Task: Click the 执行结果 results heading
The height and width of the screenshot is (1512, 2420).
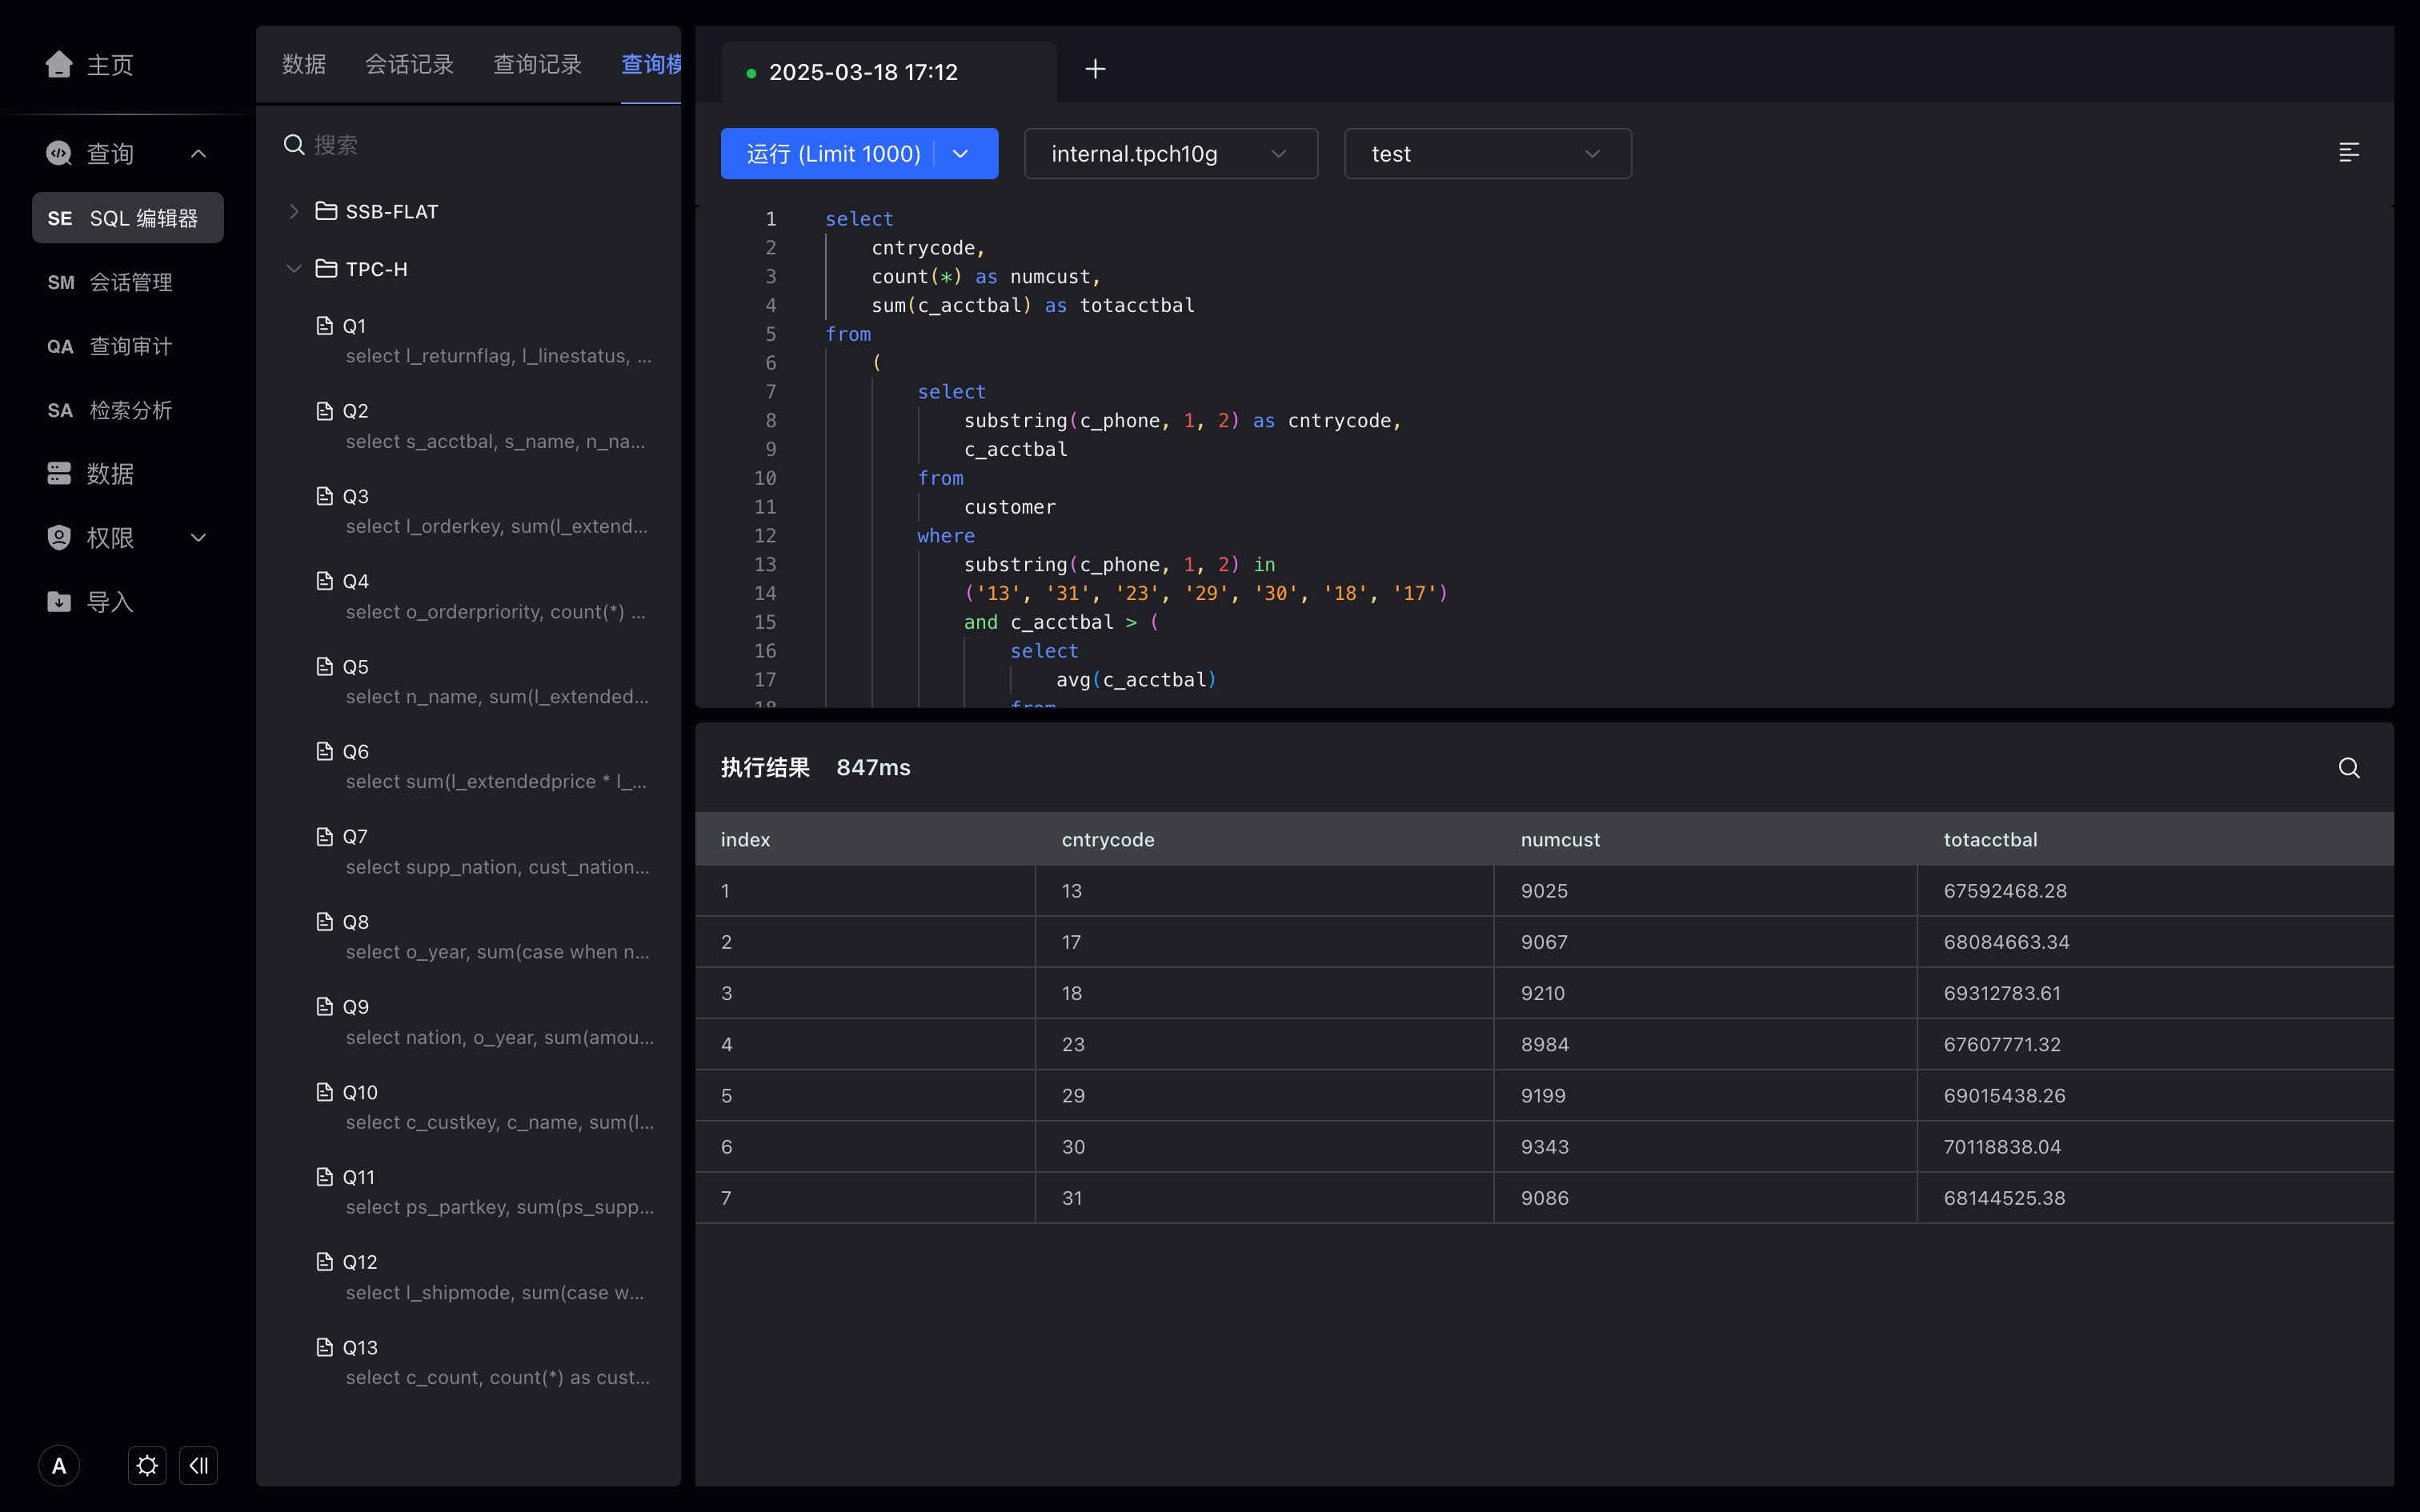Action: pos(765,768)
